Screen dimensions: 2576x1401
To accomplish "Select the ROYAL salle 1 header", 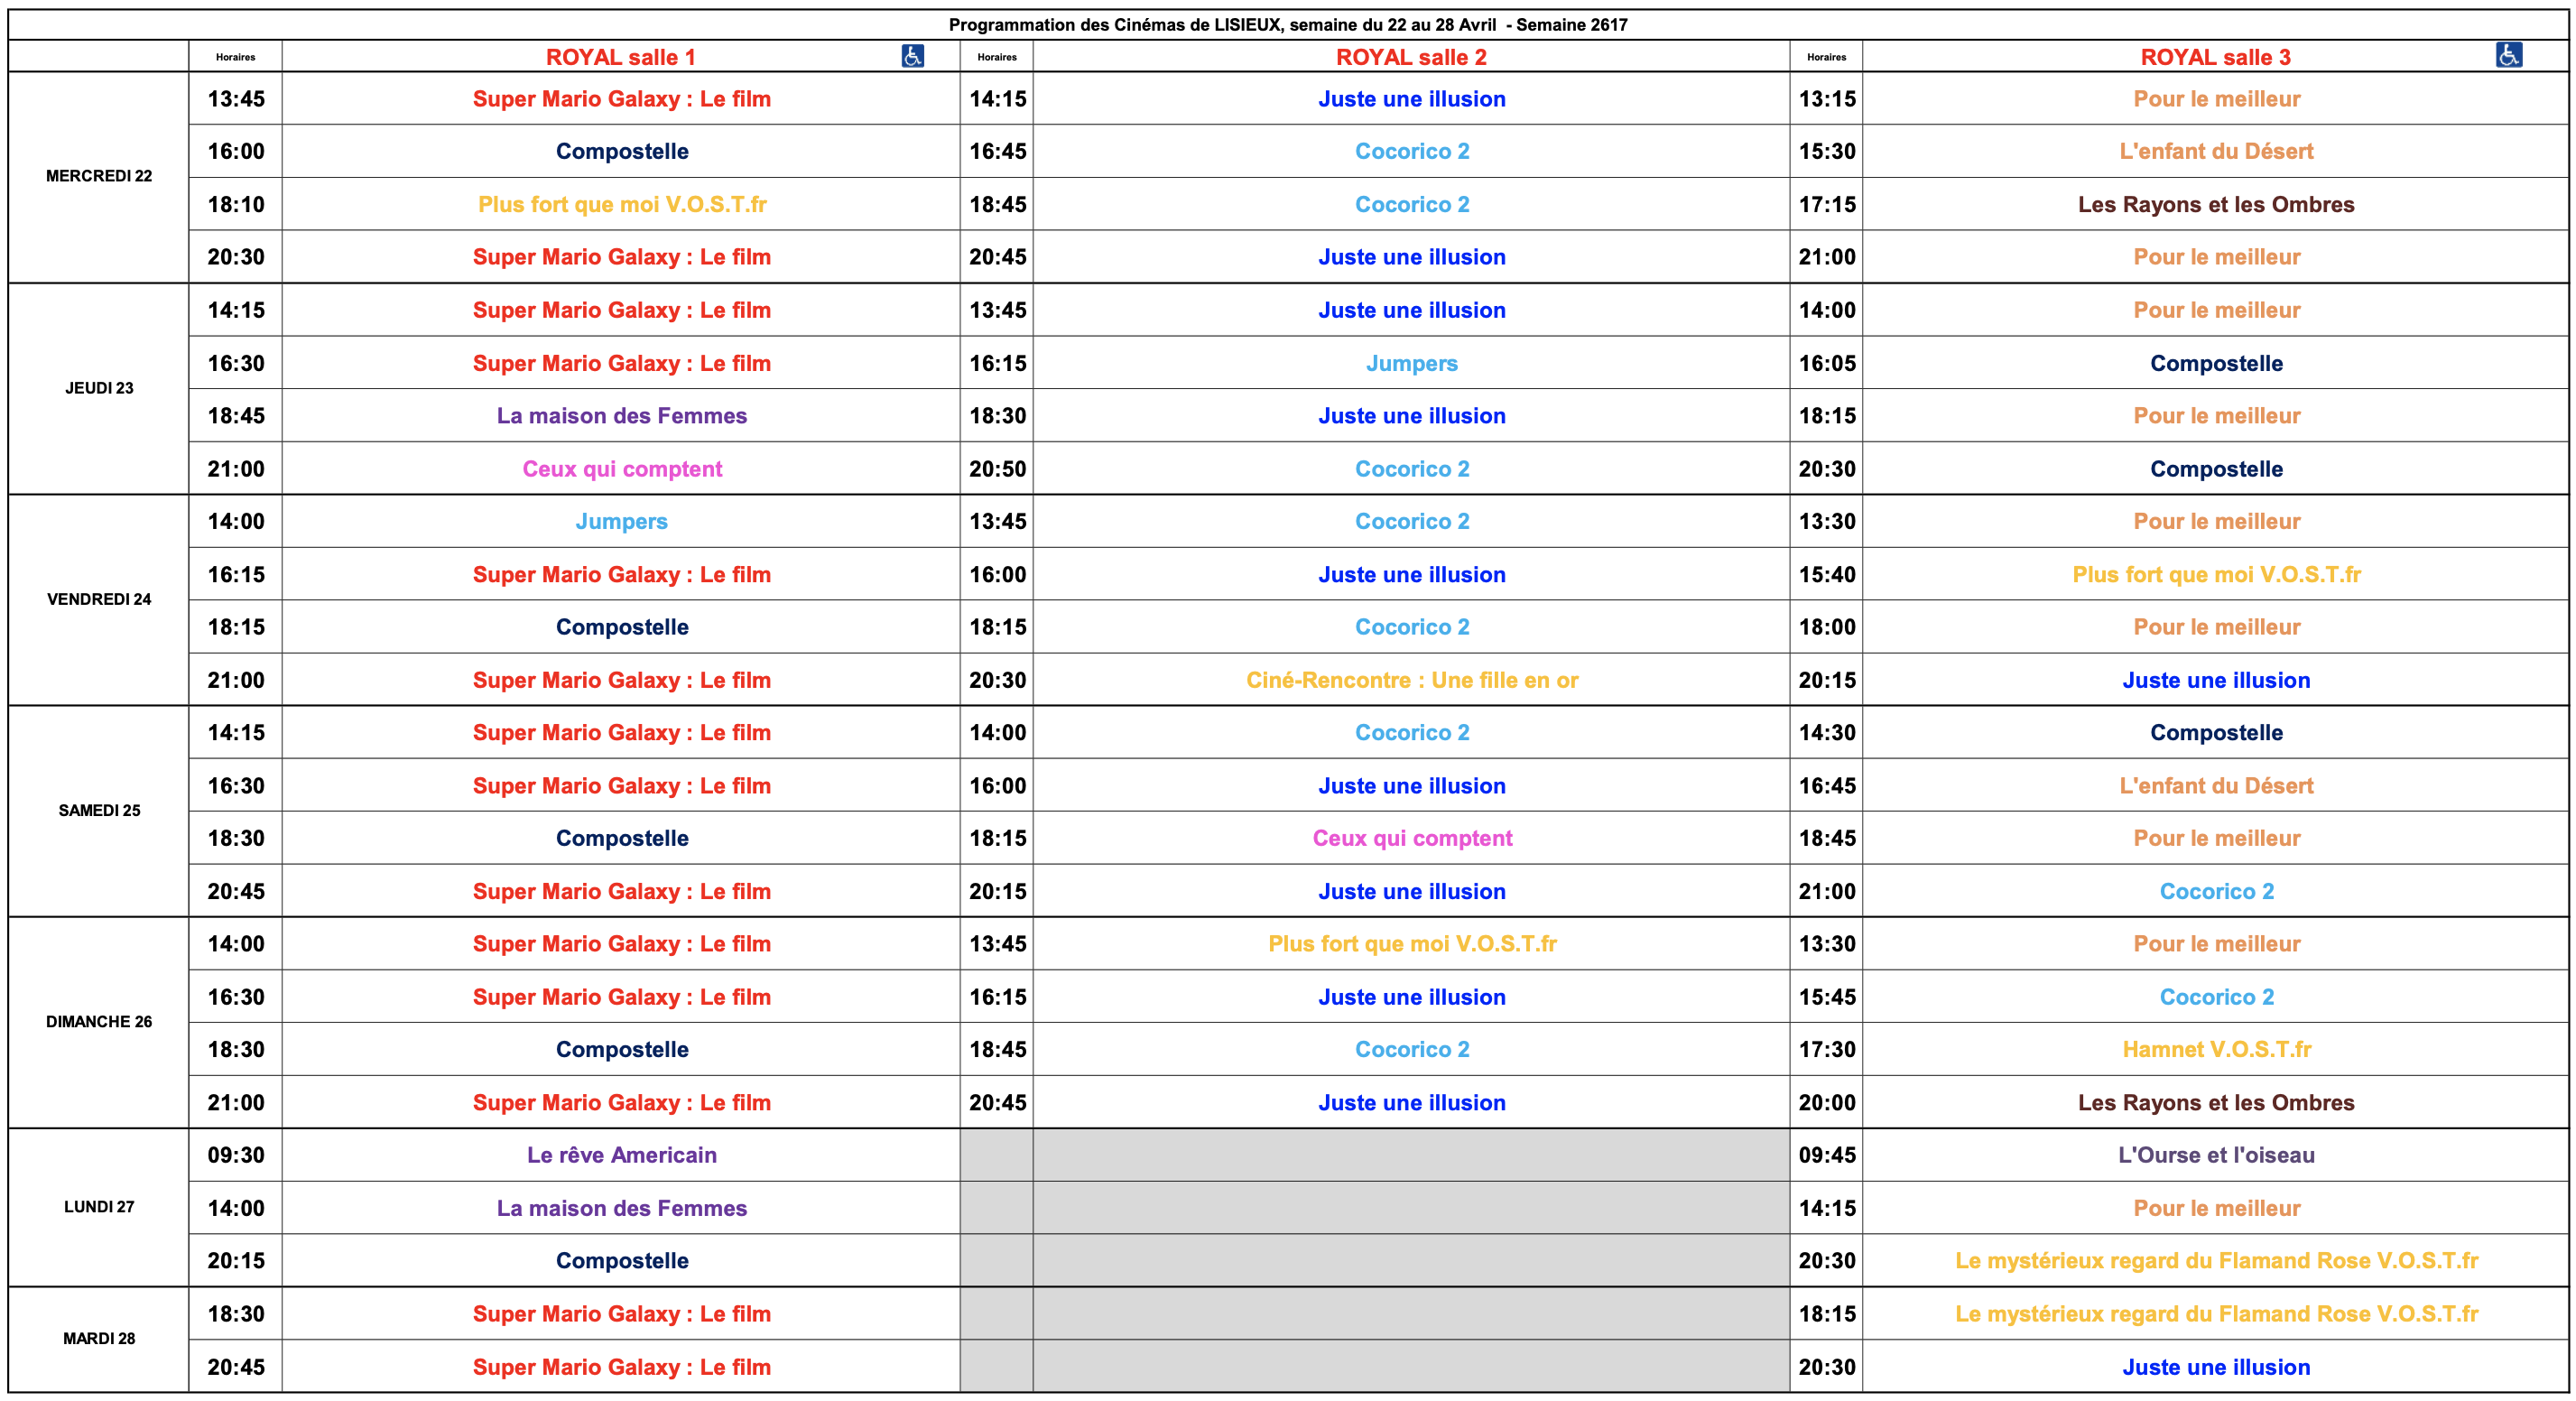I will pos(620,57).
